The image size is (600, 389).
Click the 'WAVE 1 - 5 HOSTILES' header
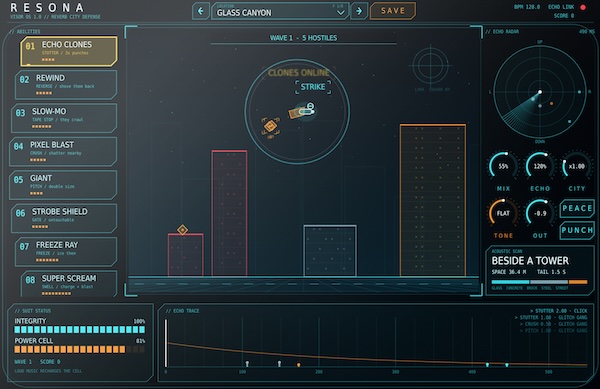click(x=303, y=38)
